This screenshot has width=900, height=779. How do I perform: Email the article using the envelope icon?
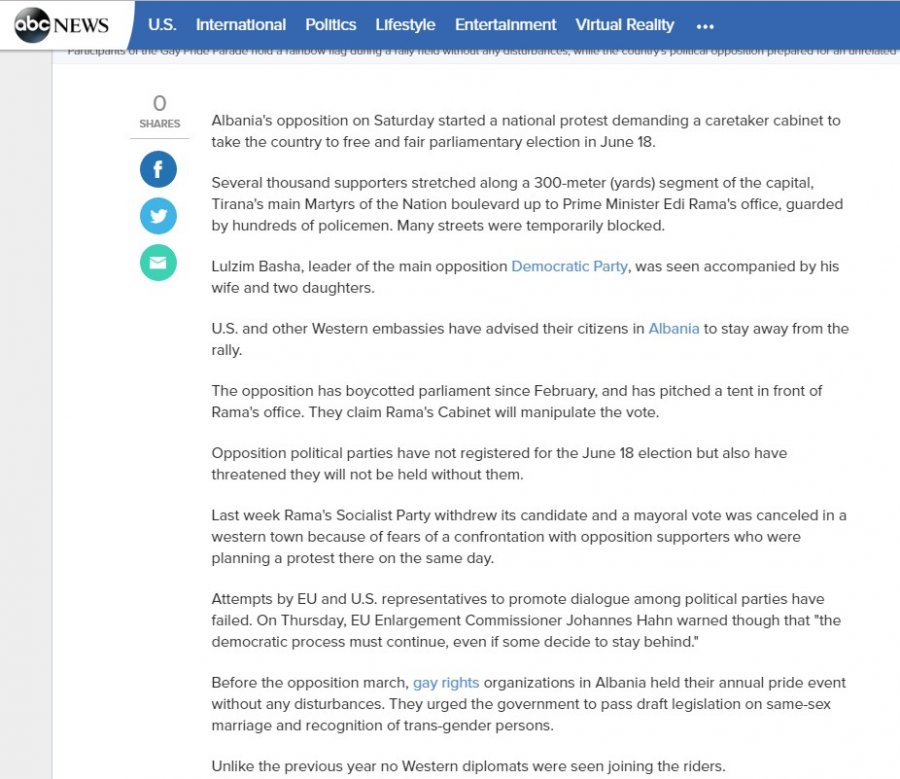(158, 263)
